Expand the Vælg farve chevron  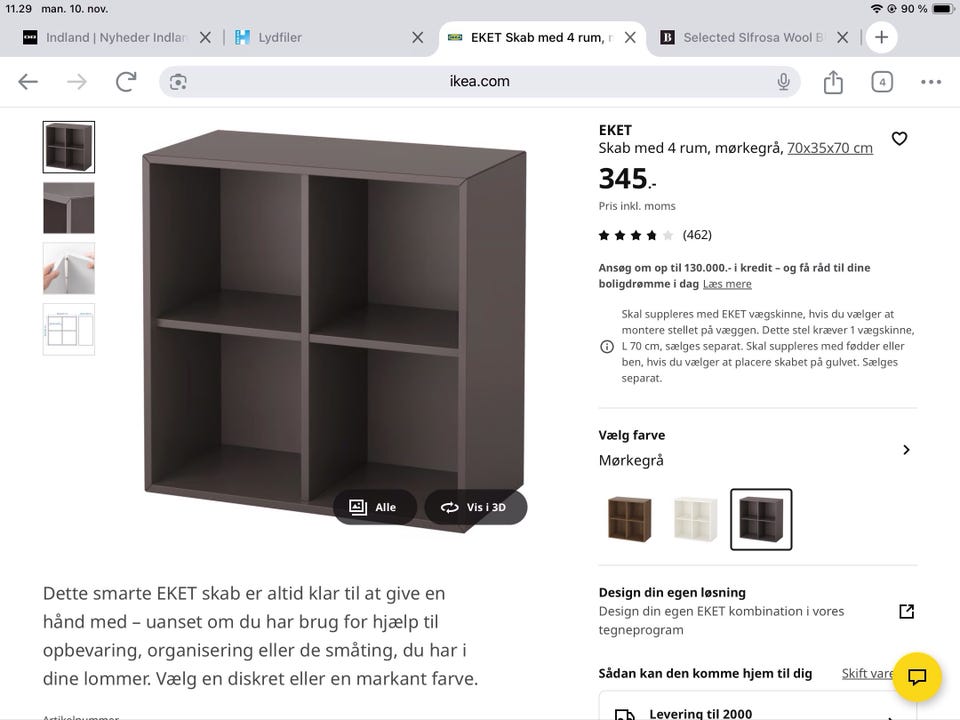click(906, 450)
